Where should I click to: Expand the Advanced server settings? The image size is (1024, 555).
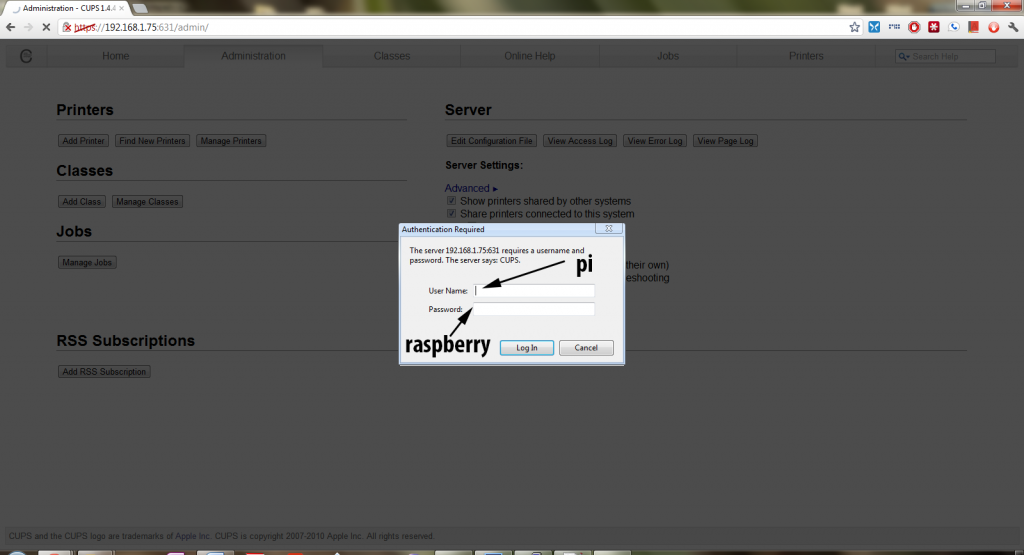pos(471,188)
